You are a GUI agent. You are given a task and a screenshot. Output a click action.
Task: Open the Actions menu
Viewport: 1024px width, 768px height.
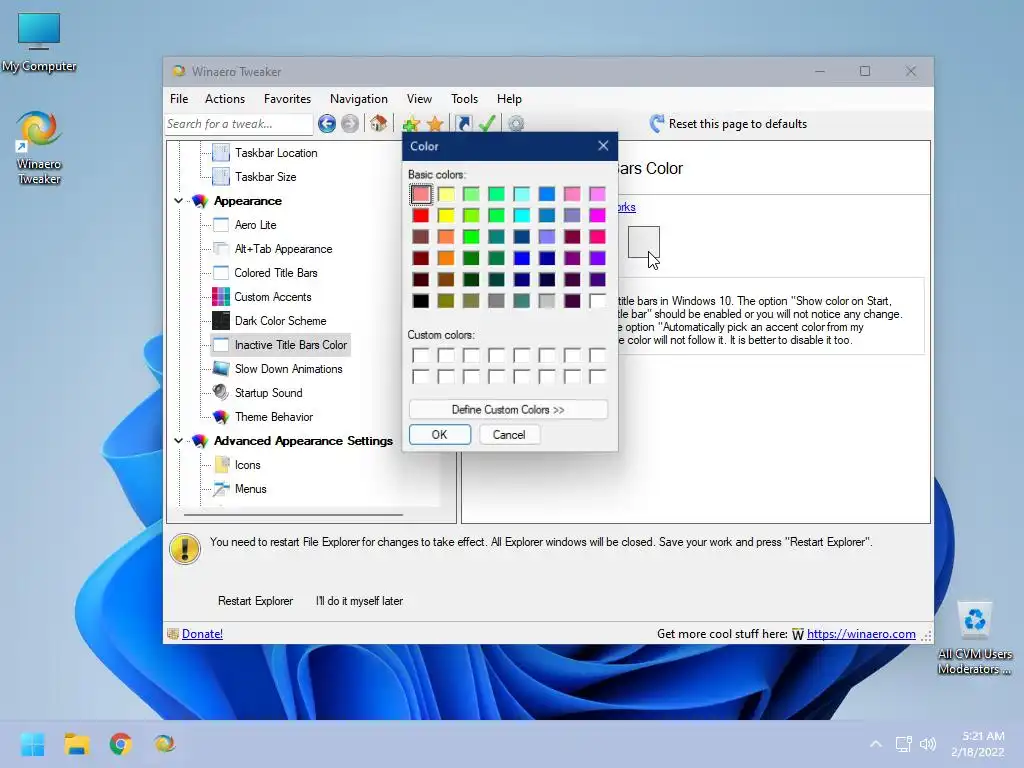(x=225, y=99)
